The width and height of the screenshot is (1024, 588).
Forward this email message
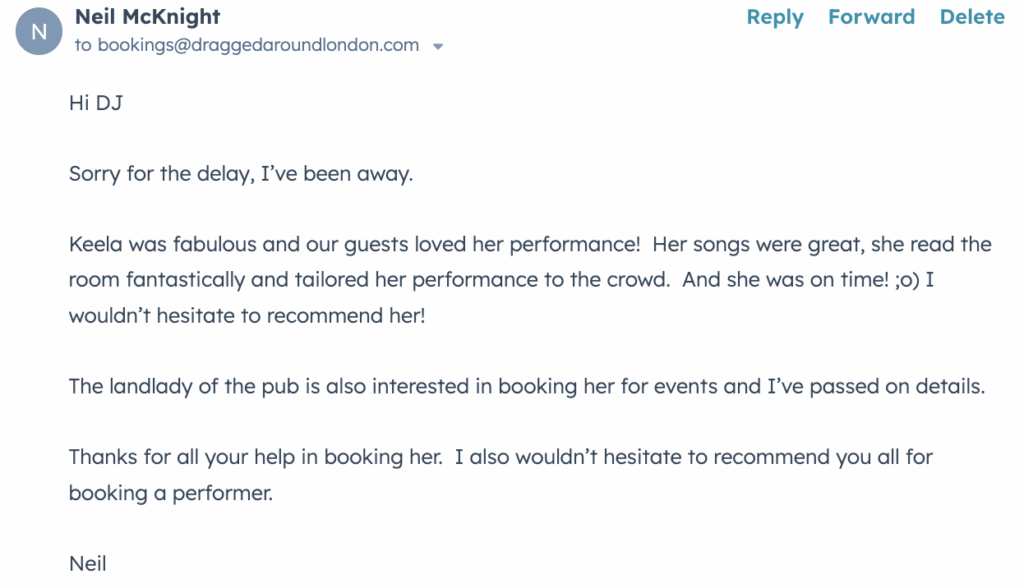[x=871, y=17]
